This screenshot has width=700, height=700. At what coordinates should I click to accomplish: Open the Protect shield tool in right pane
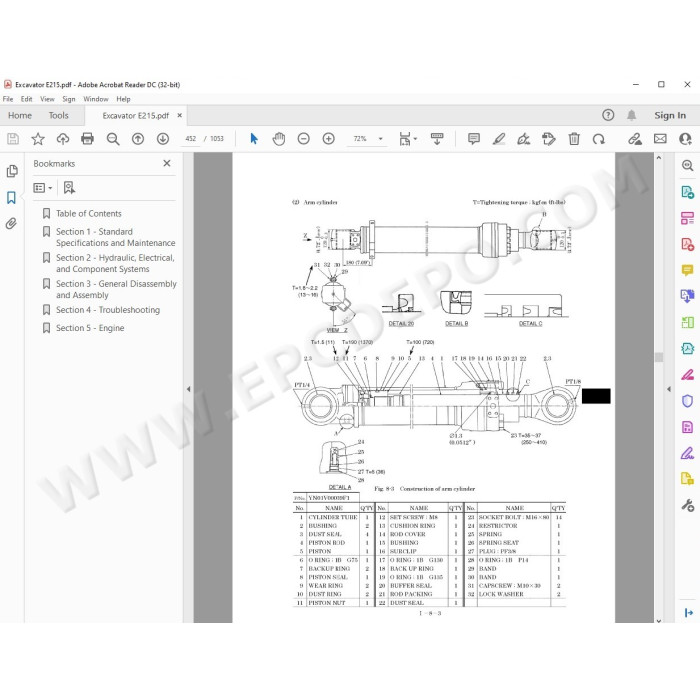688,401
